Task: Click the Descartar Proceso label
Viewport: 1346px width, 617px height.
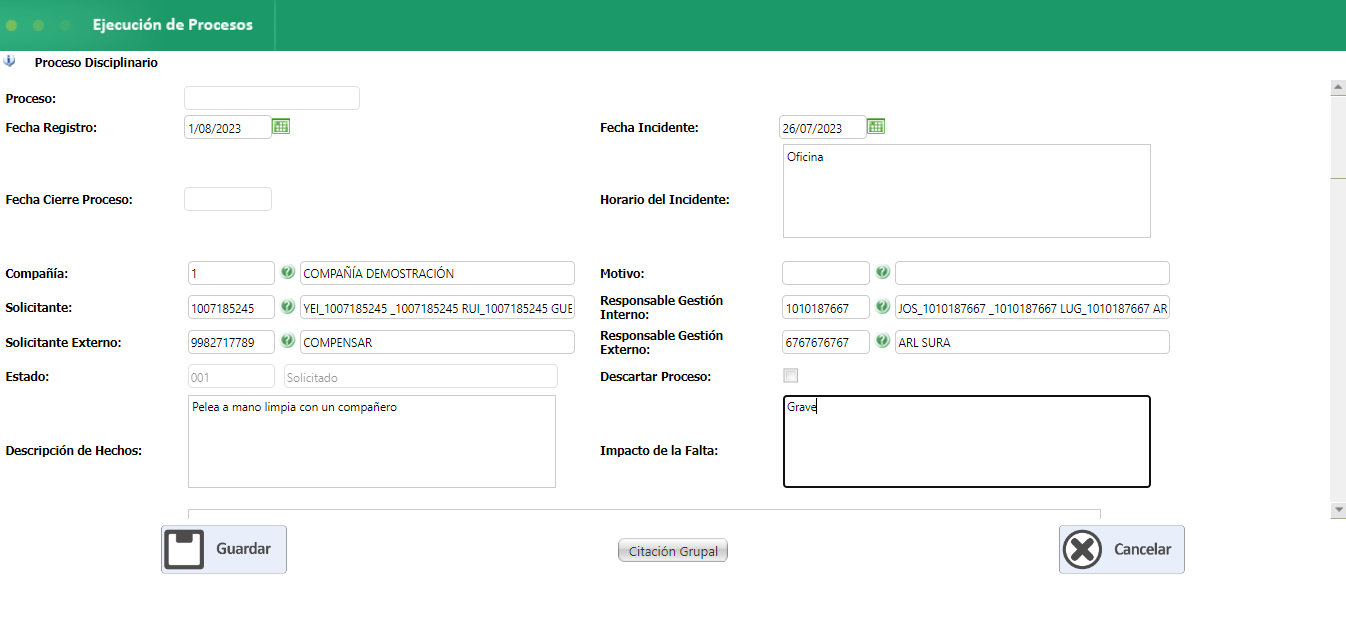Action: tap(655, 376)
